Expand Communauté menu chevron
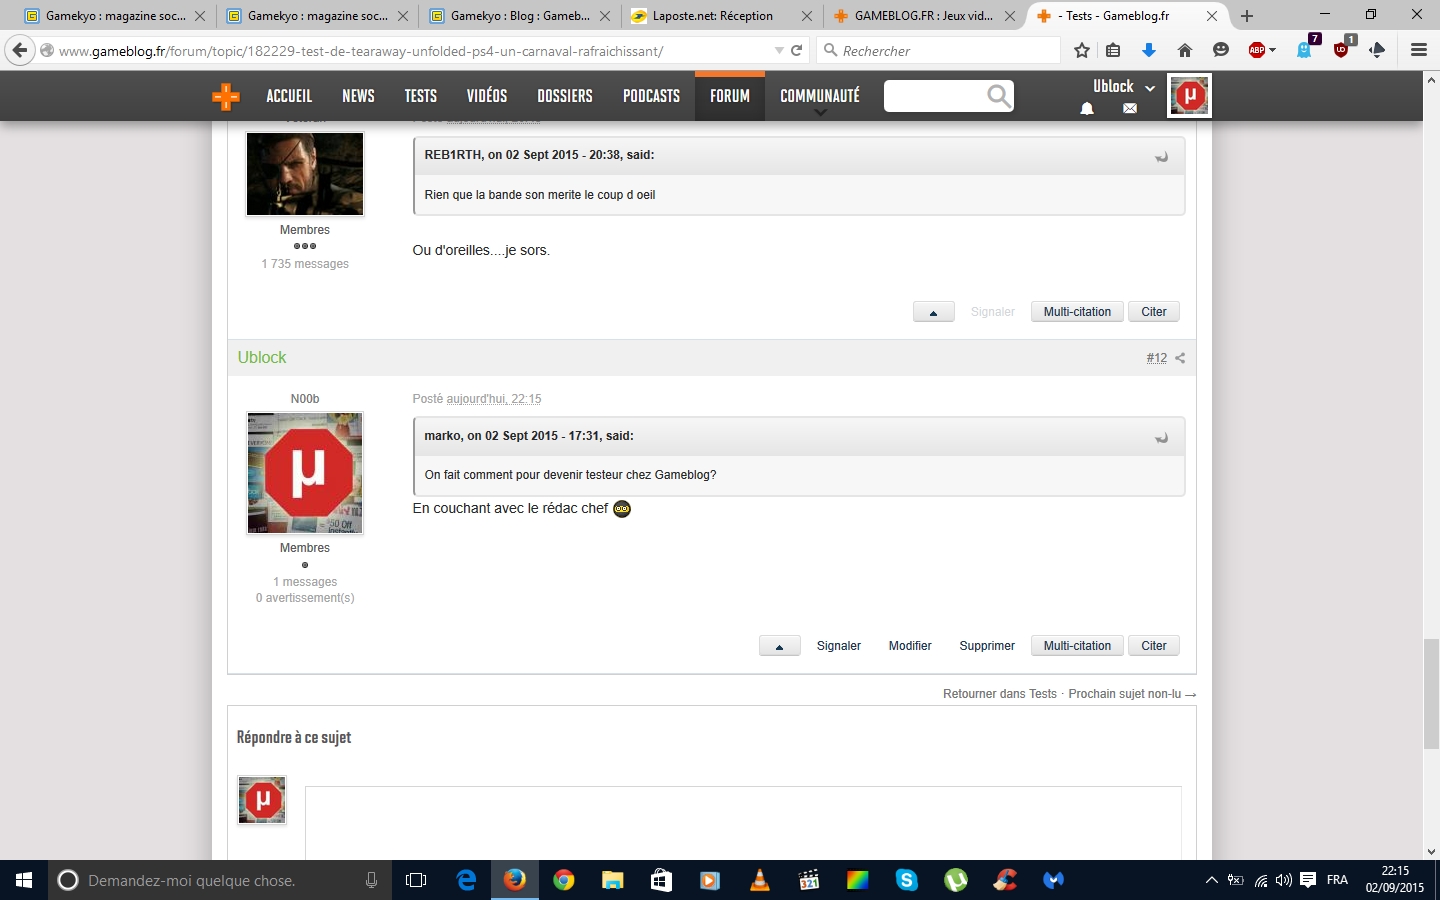1440x900 pixels. click(820, 113)
